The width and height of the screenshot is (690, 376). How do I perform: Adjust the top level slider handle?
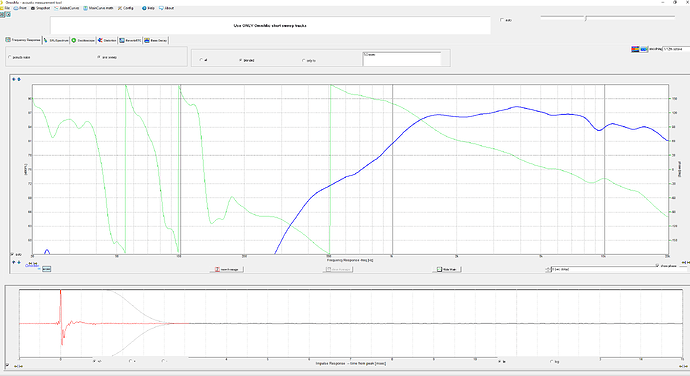(585, 18)
